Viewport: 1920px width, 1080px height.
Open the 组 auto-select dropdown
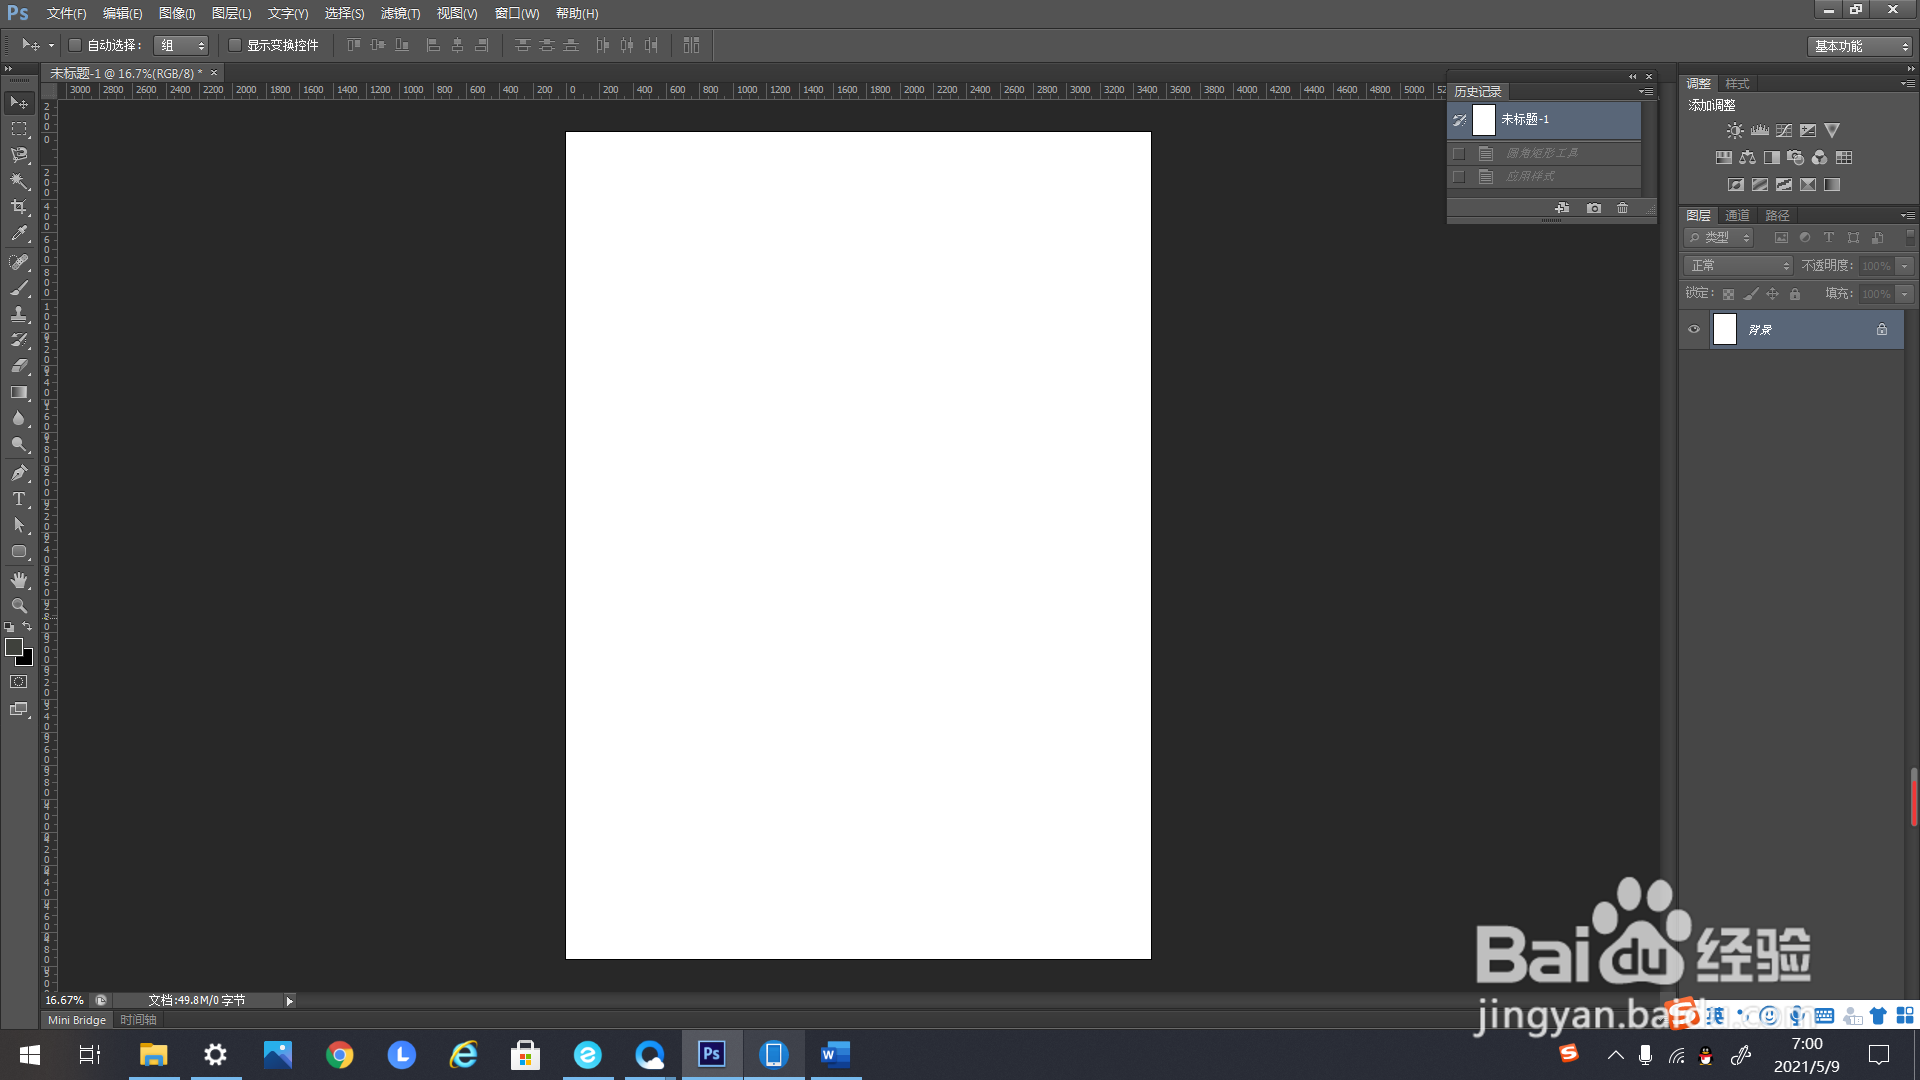[x=181, y=45]
